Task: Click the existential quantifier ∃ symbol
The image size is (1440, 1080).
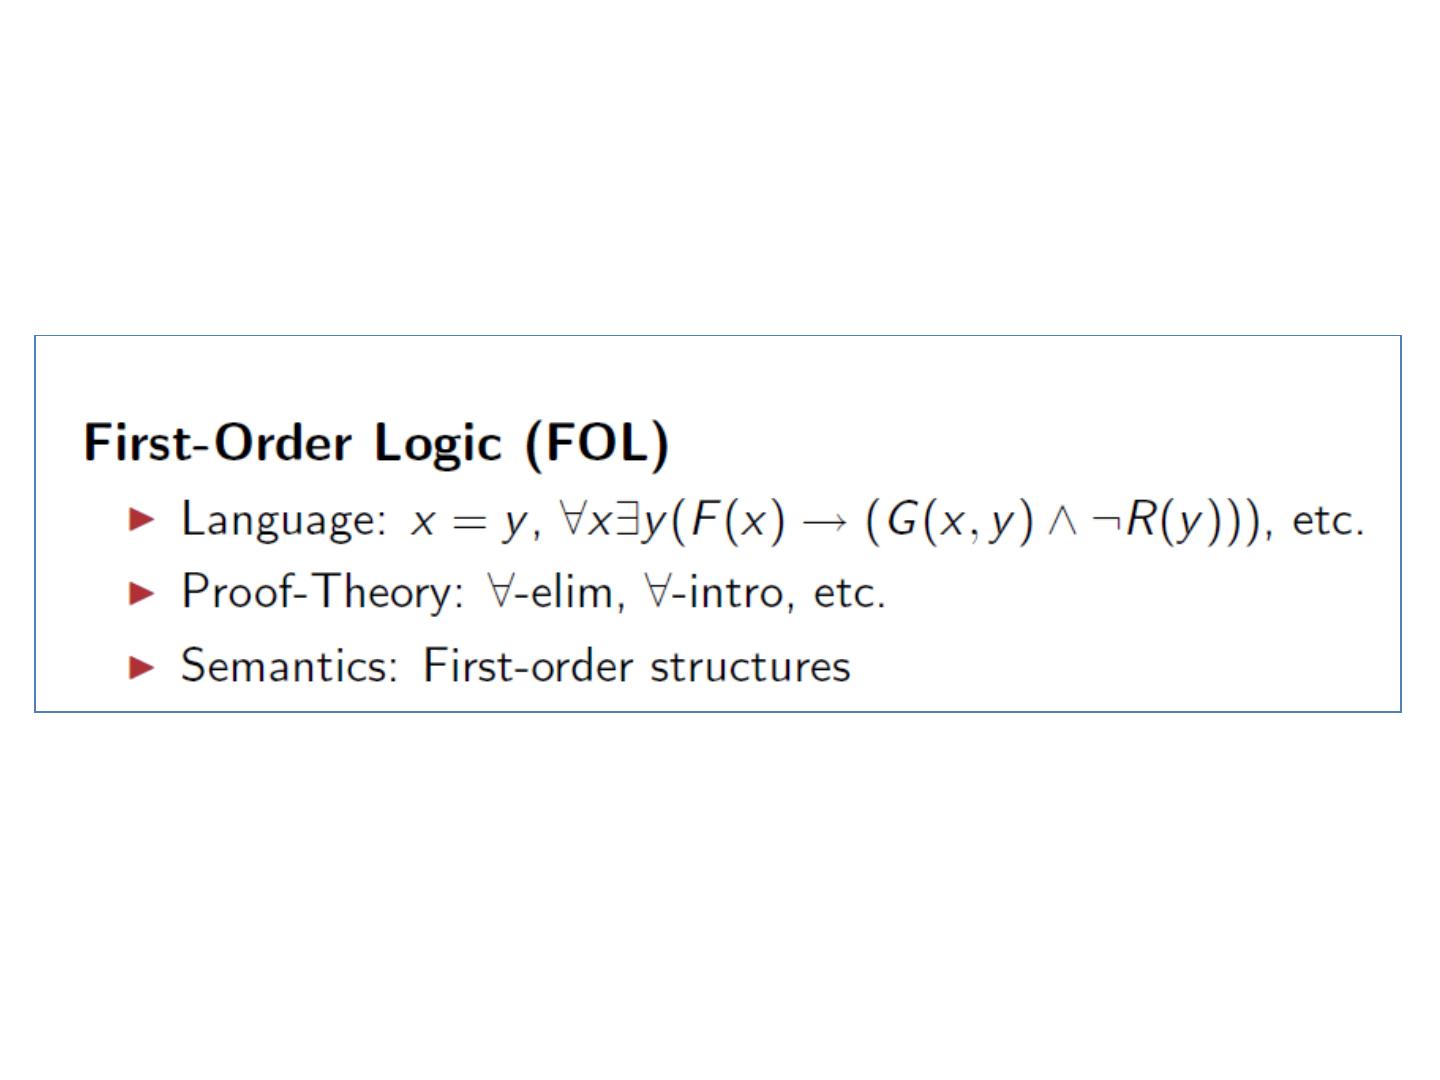Action: point(627,519)
